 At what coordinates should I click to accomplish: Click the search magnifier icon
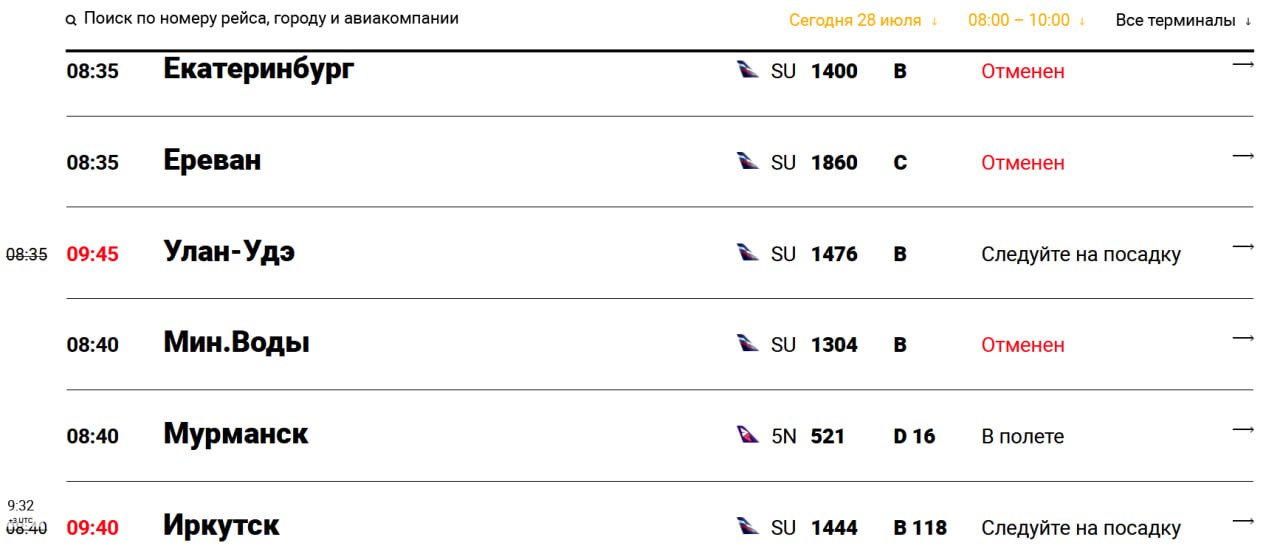click(71, 20)
